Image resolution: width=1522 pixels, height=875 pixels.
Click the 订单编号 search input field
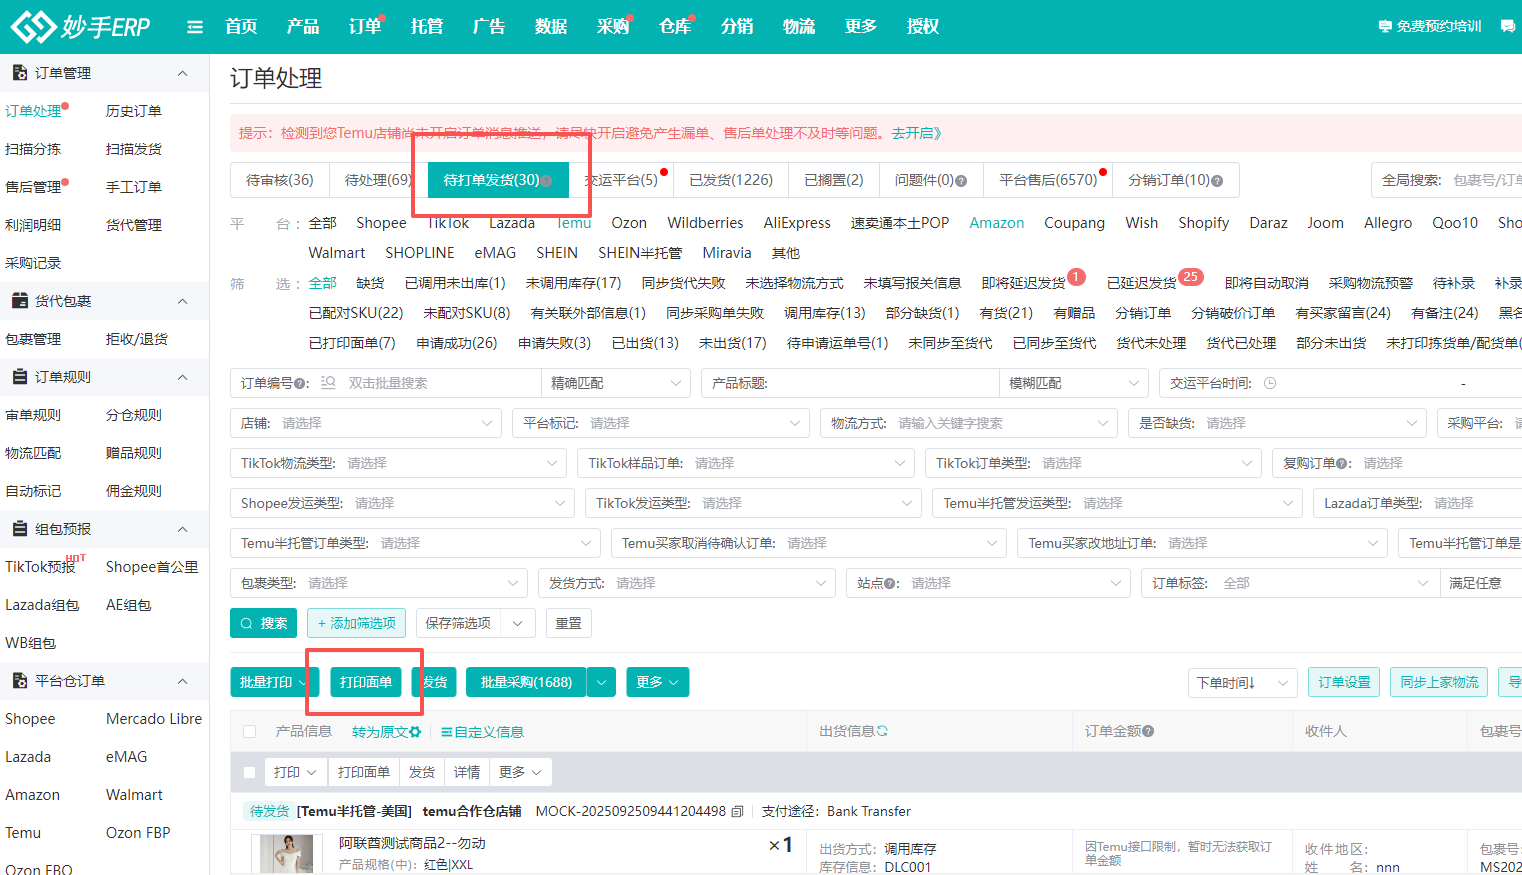pyautogui.click(x=440, y=383)
